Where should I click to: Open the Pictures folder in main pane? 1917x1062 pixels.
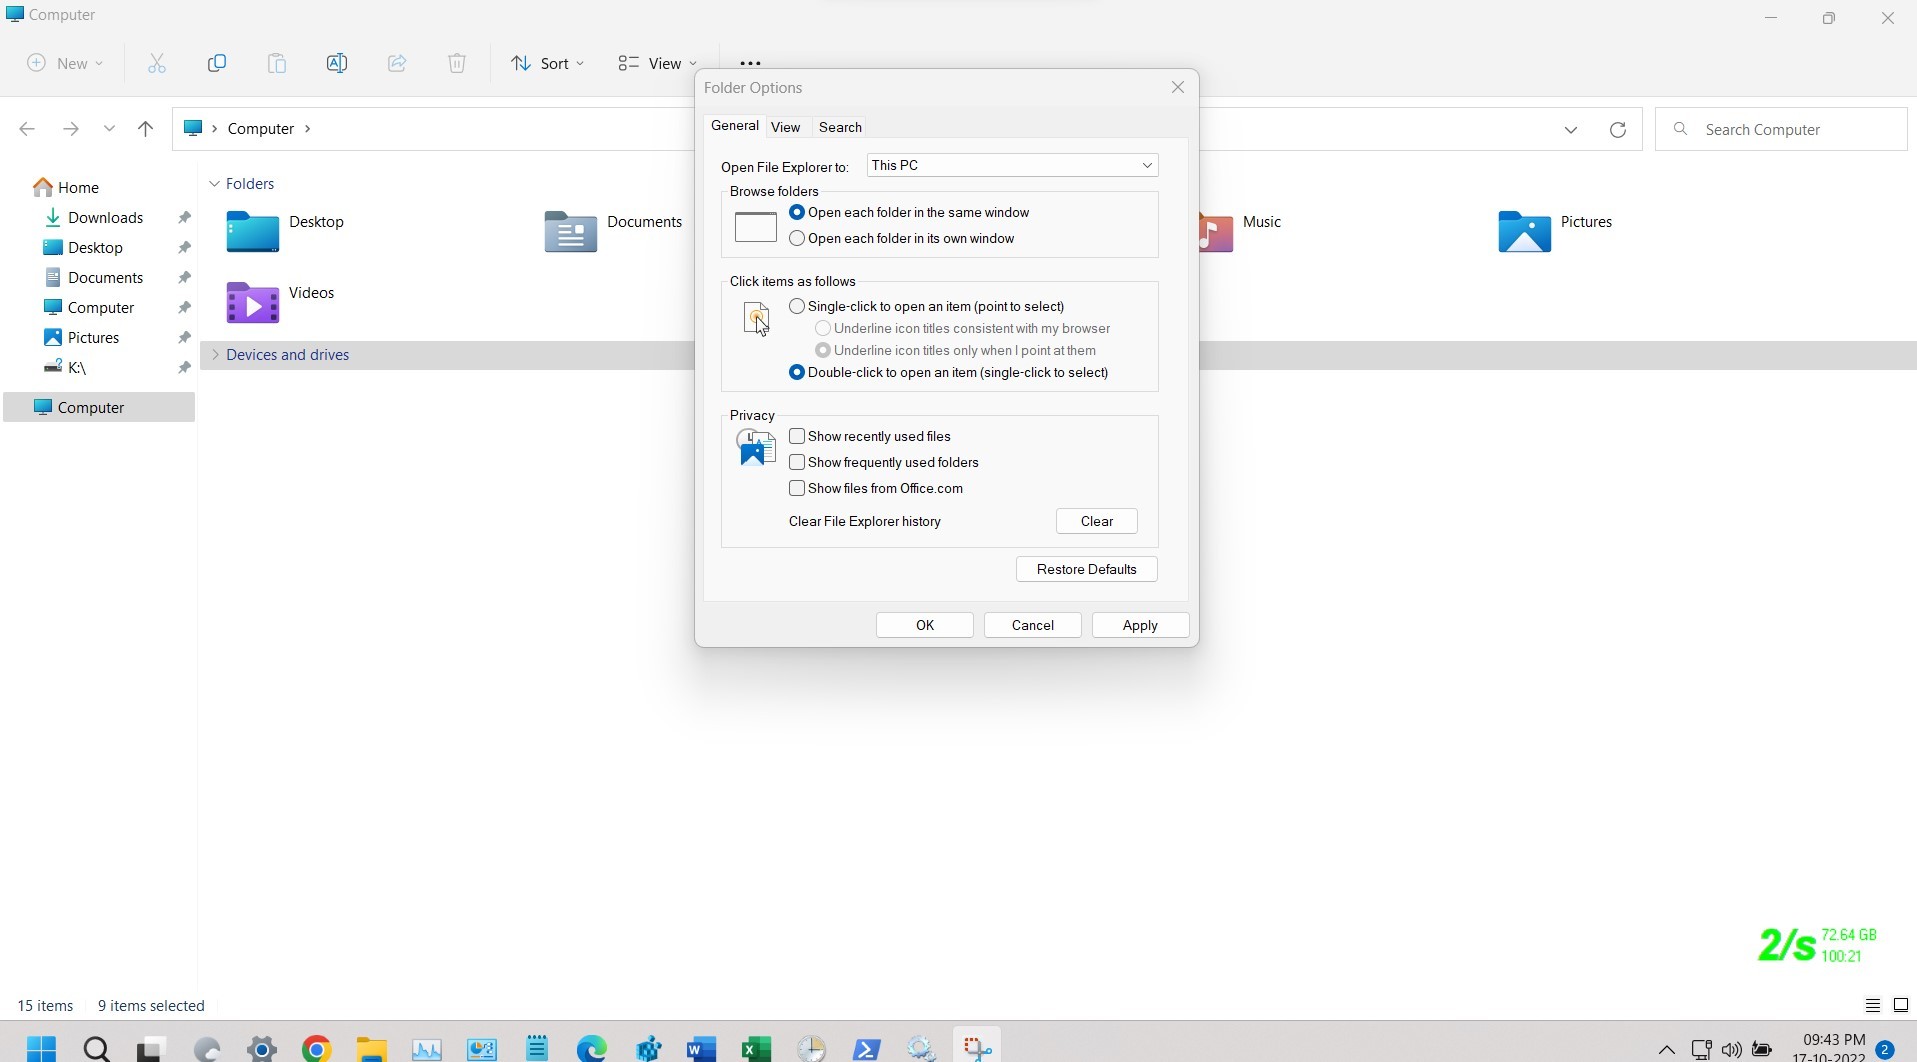1524,232
